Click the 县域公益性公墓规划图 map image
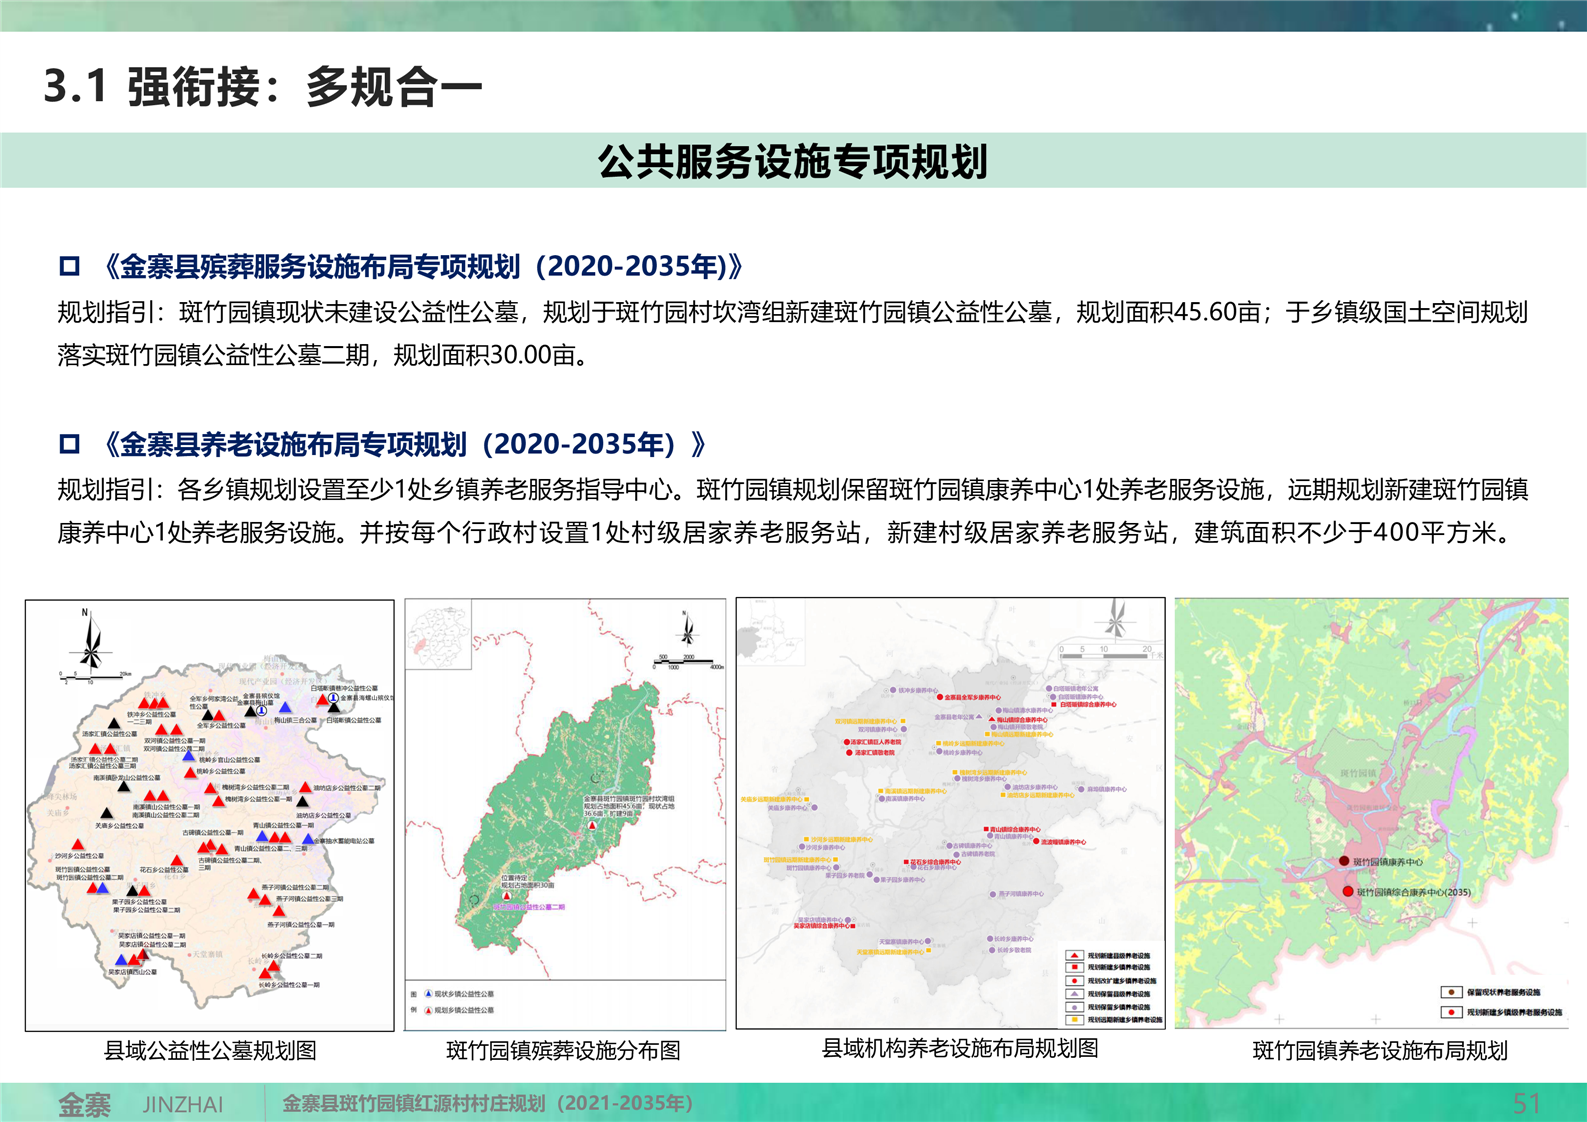 pyautogui.click(x=210, y=815)
